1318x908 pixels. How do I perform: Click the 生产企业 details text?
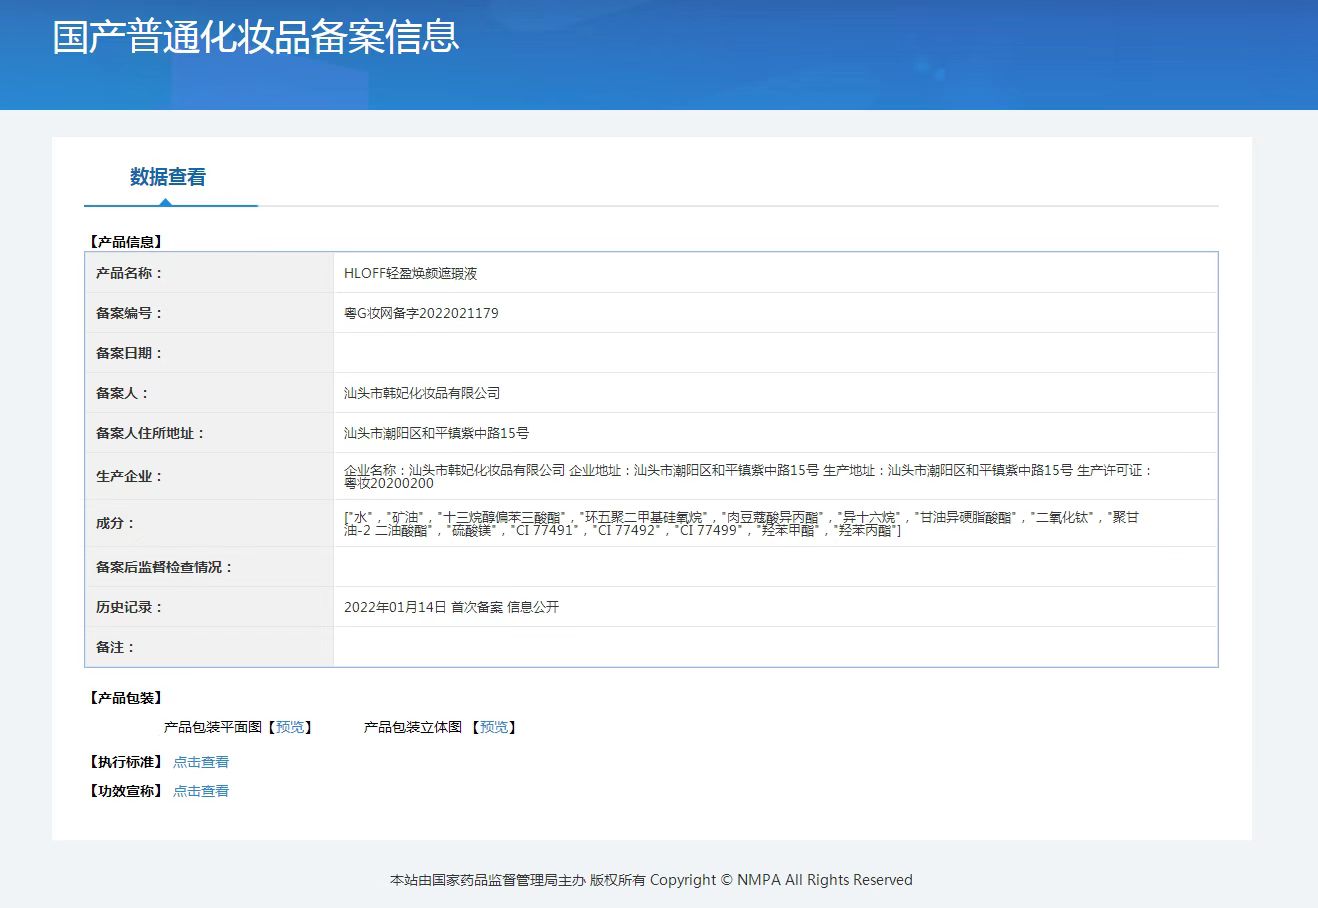748,476
